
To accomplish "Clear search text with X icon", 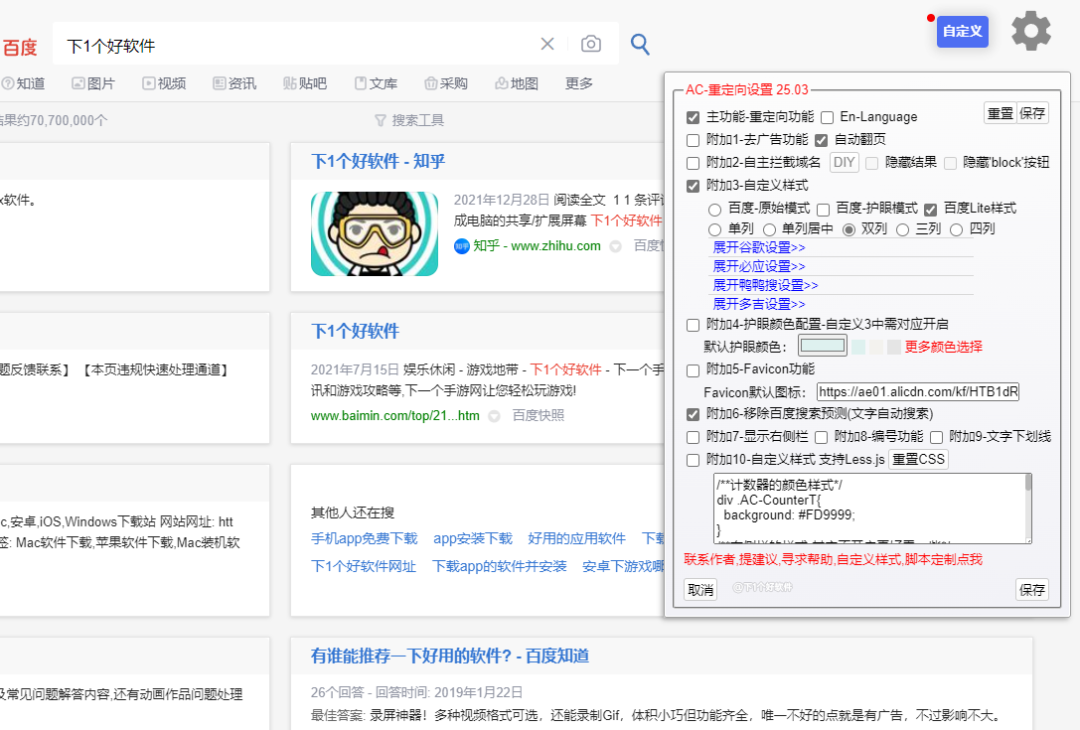I will click(x=547, y=44).
